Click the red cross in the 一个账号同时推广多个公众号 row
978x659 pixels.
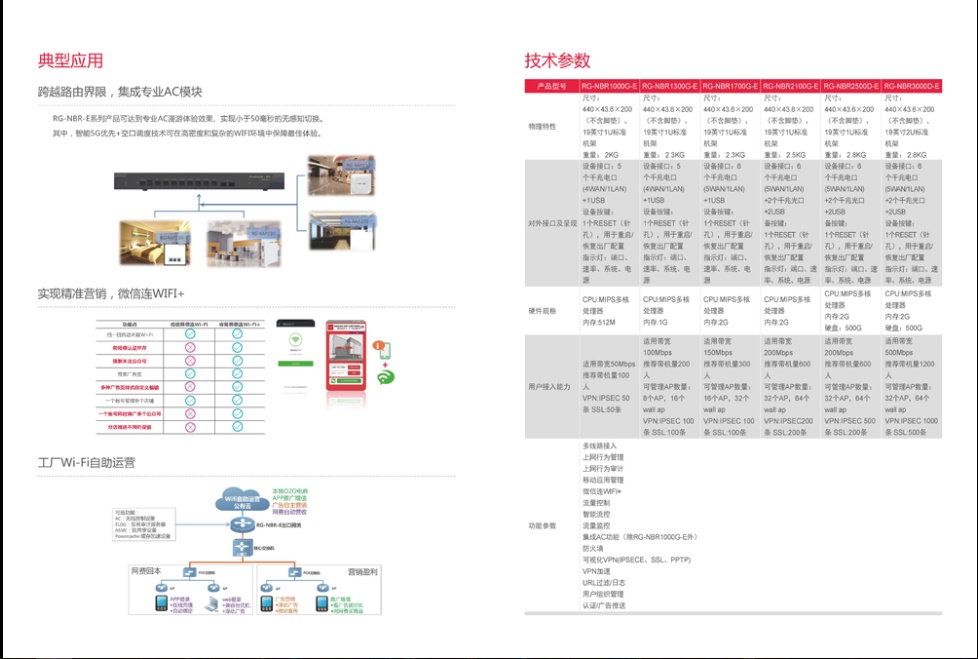click(x=190, y=414)
